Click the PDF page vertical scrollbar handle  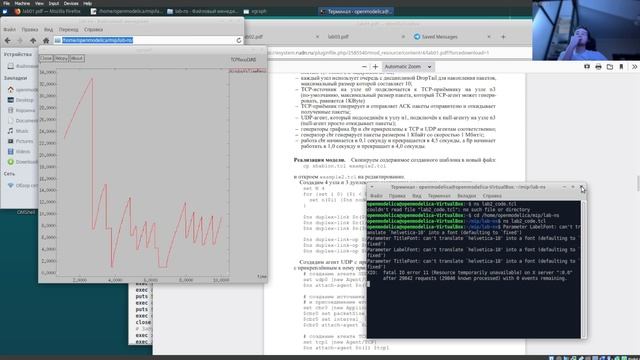coord(638,183)
